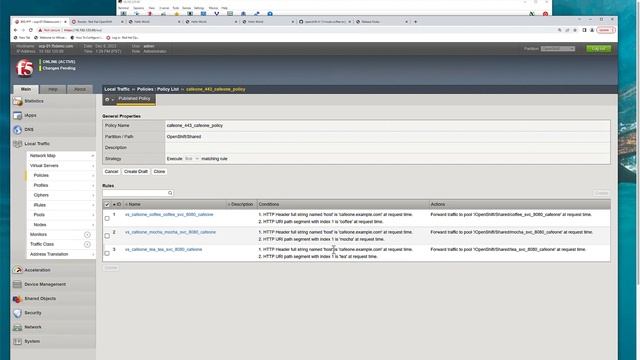The width and height of the screenshot is (640, 360).
Task: Select the Published Policy tab
Action: (134, 99)
